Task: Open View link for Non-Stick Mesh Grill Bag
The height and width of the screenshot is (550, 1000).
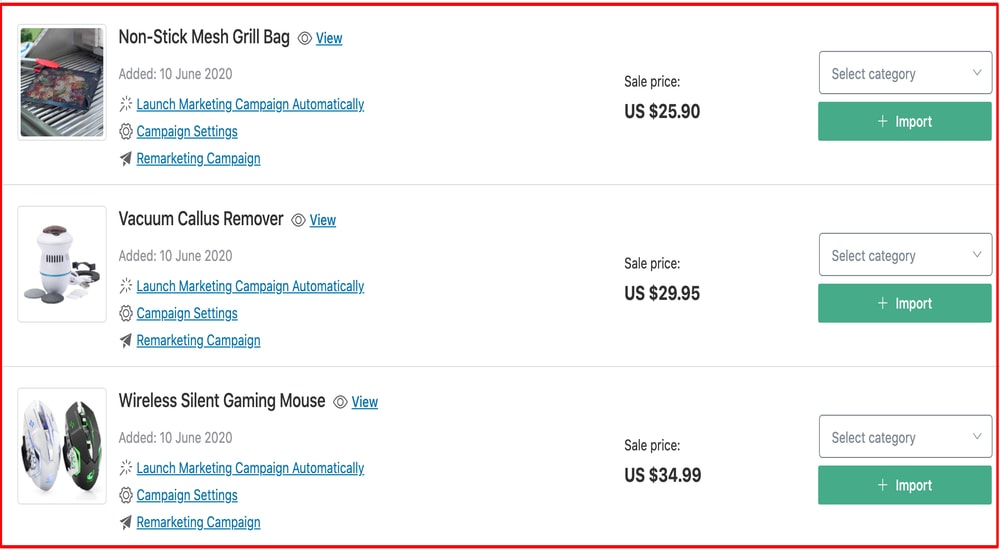Action: click(x=329, y=39)
